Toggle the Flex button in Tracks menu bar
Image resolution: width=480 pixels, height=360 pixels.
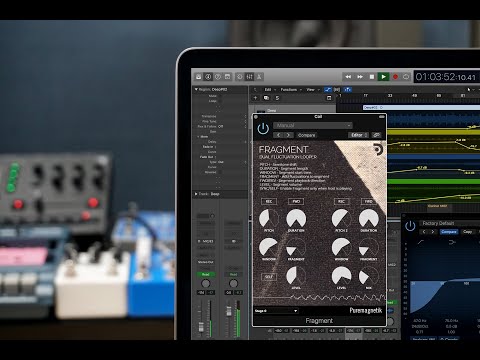click(337, 90)
